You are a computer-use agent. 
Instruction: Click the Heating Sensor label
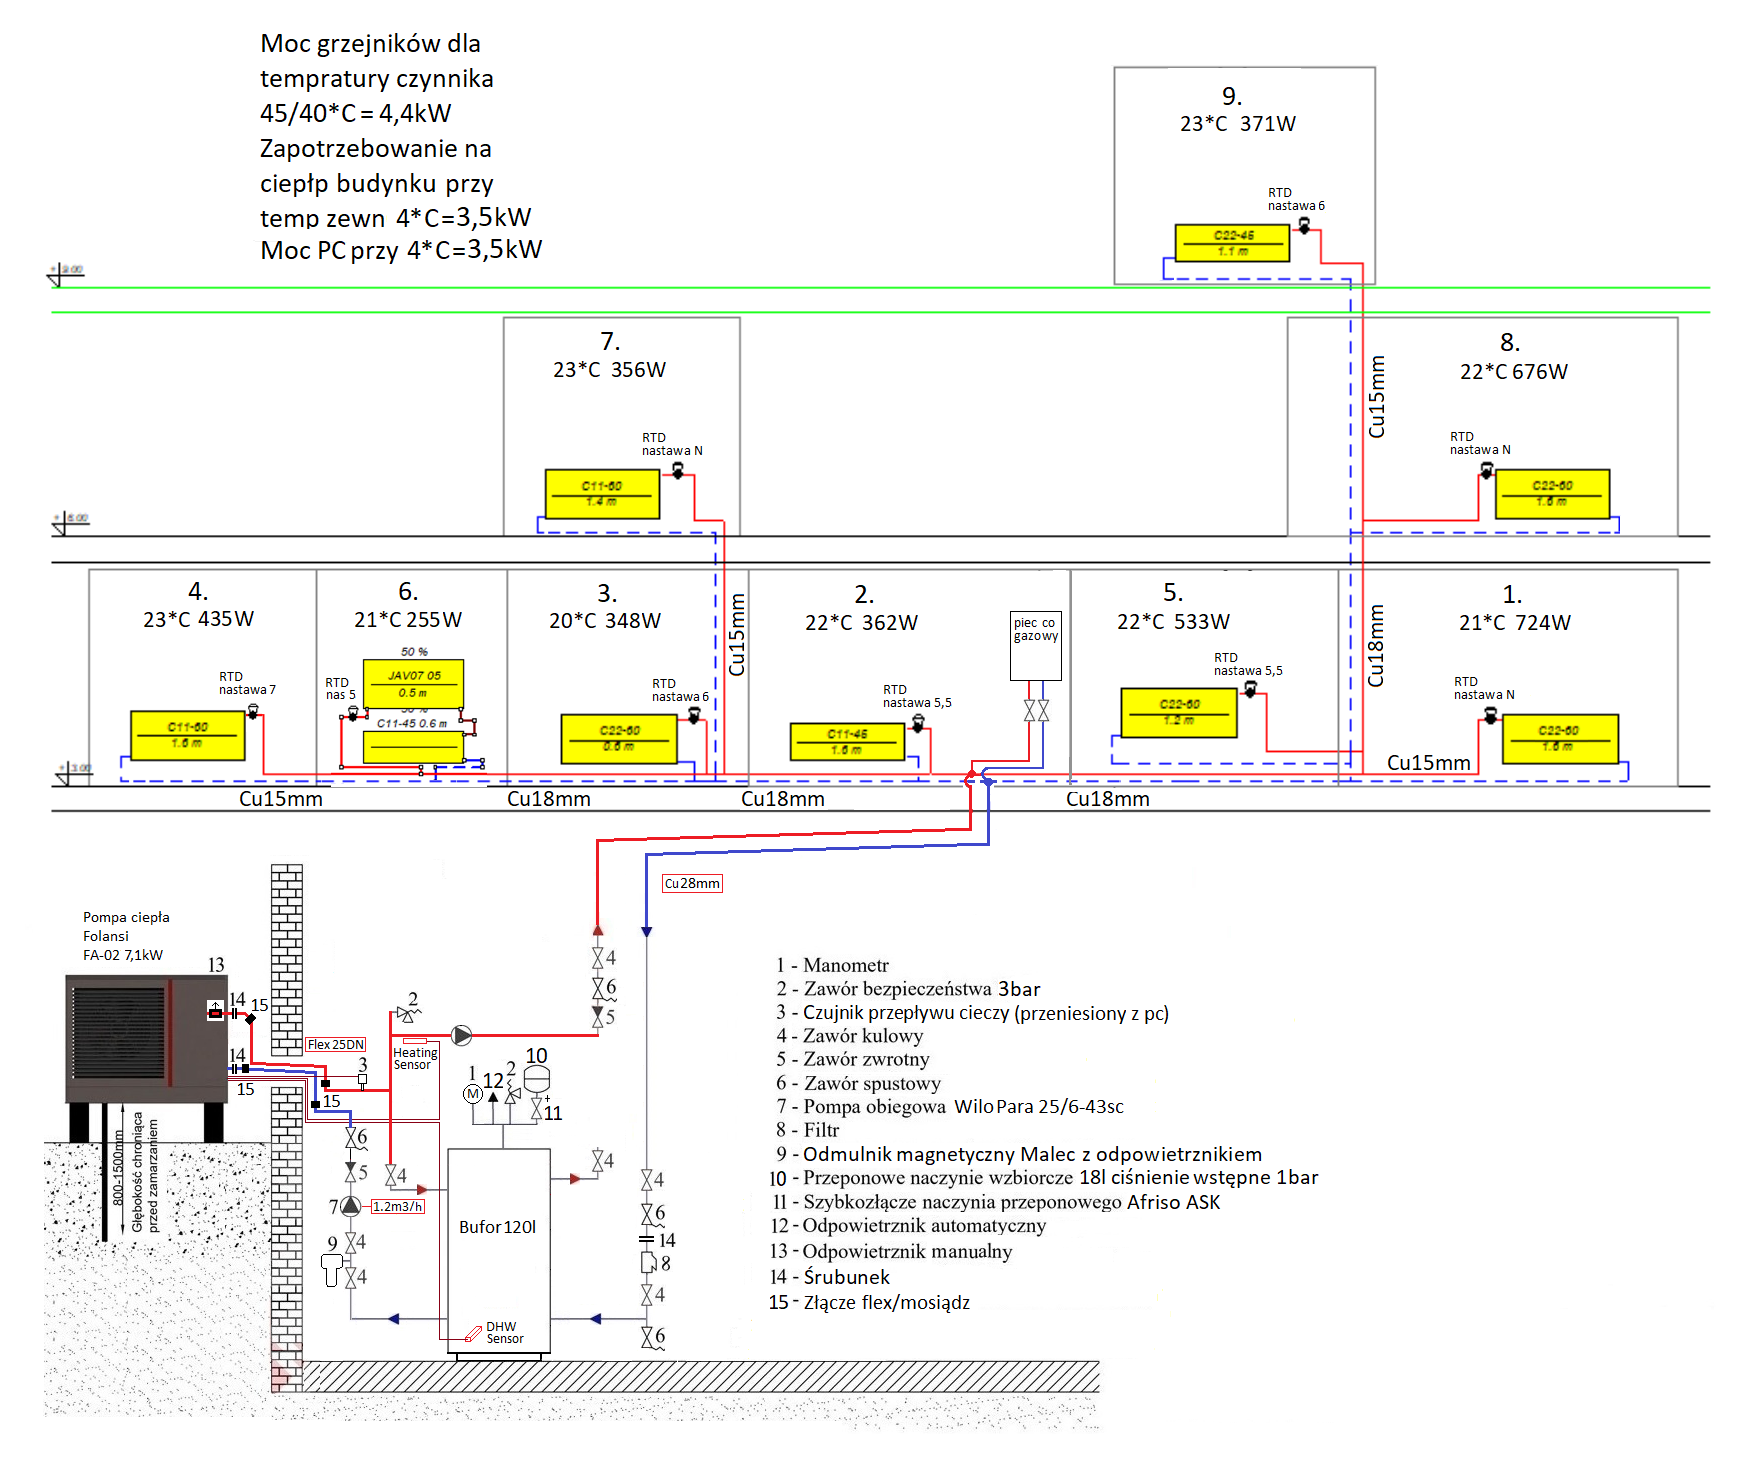[x=415, y=1058]
